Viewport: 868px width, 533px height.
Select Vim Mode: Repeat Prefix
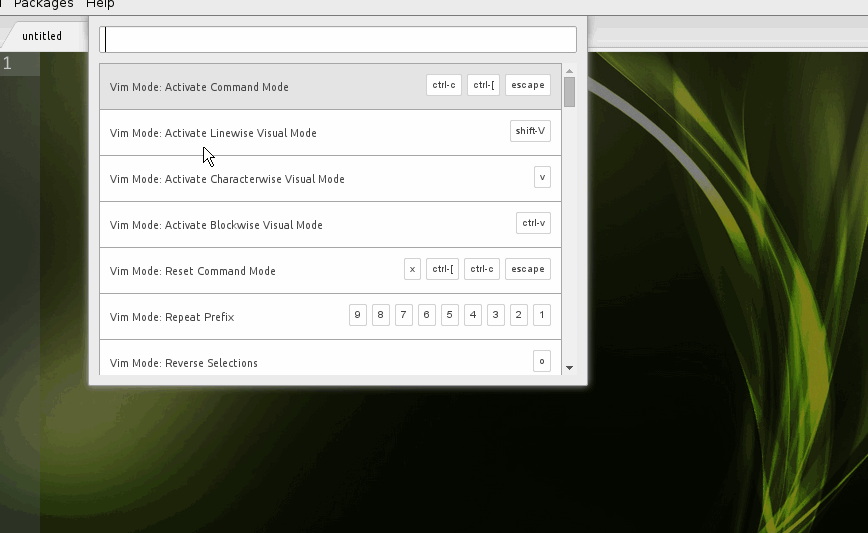[330, 317]
